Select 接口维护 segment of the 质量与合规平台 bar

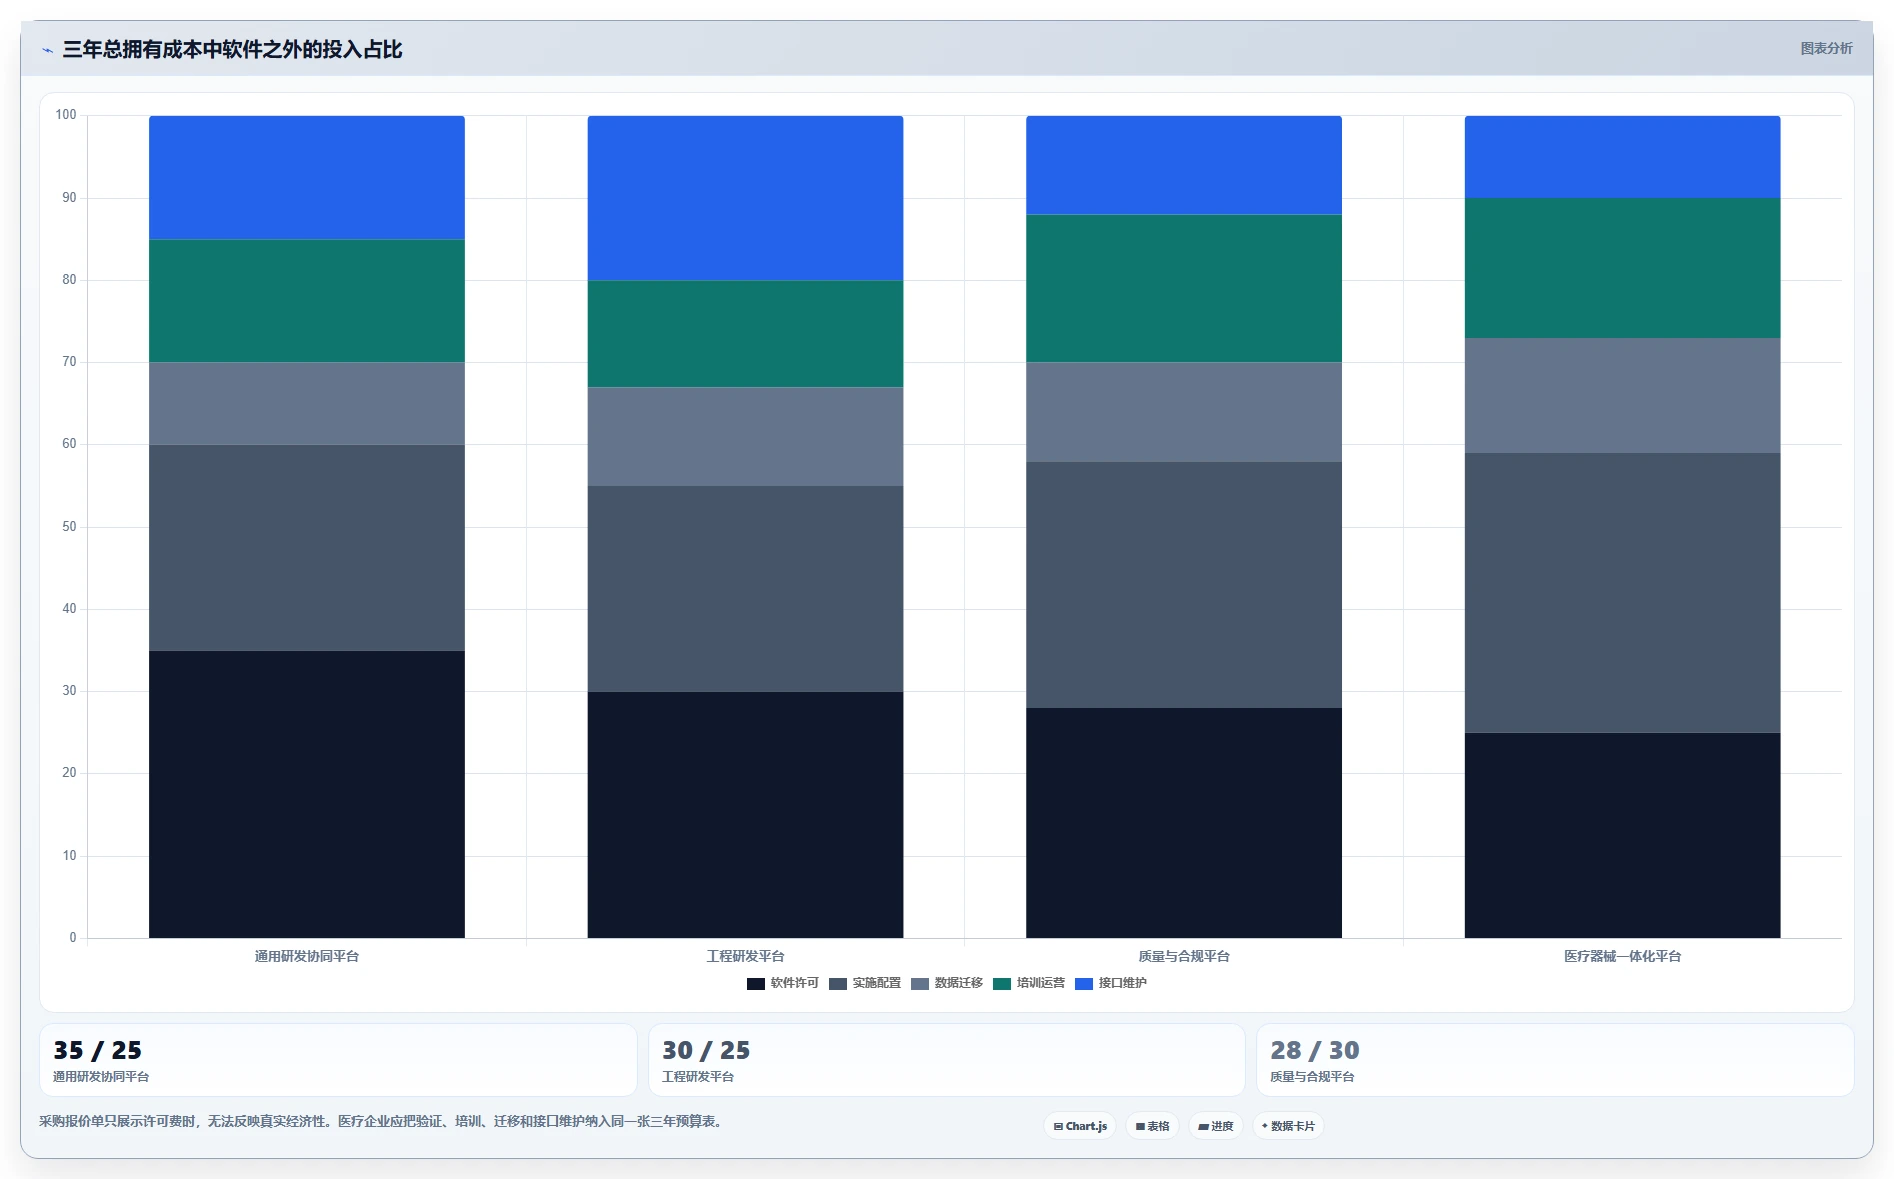point(1184,165)
